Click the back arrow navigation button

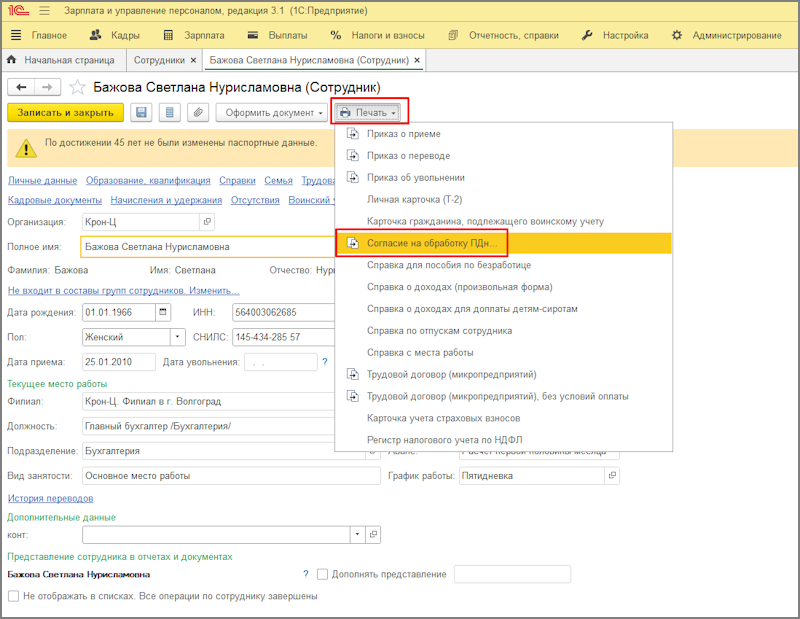pos(21,87)
